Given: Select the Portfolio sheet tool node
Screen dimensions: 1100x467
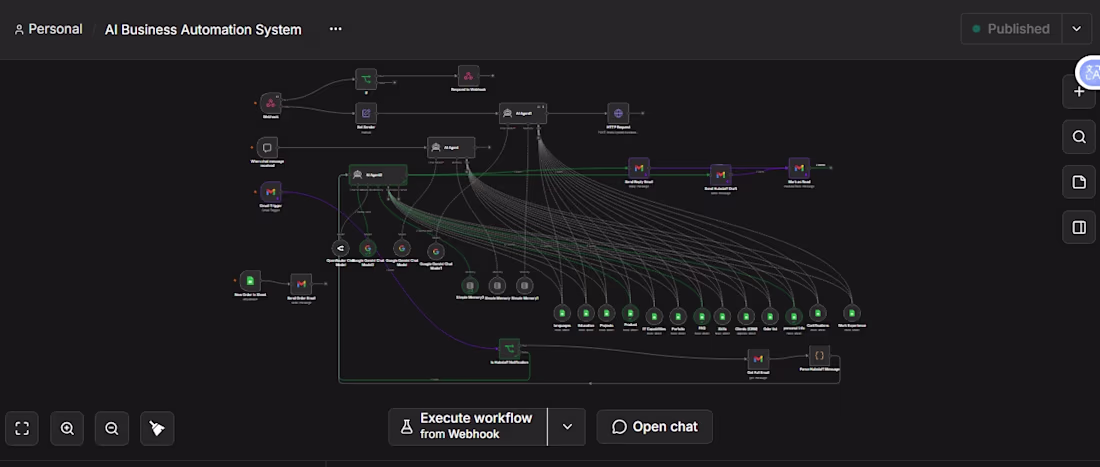Looking at the screenshot, I should click(678, 316).
